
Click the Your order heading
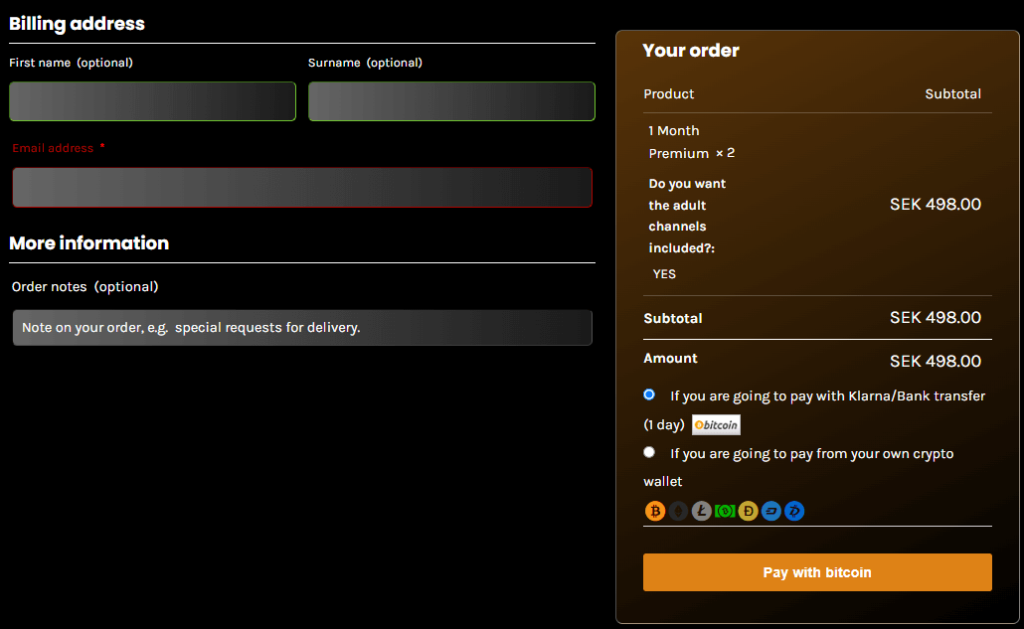click(691, 50)
